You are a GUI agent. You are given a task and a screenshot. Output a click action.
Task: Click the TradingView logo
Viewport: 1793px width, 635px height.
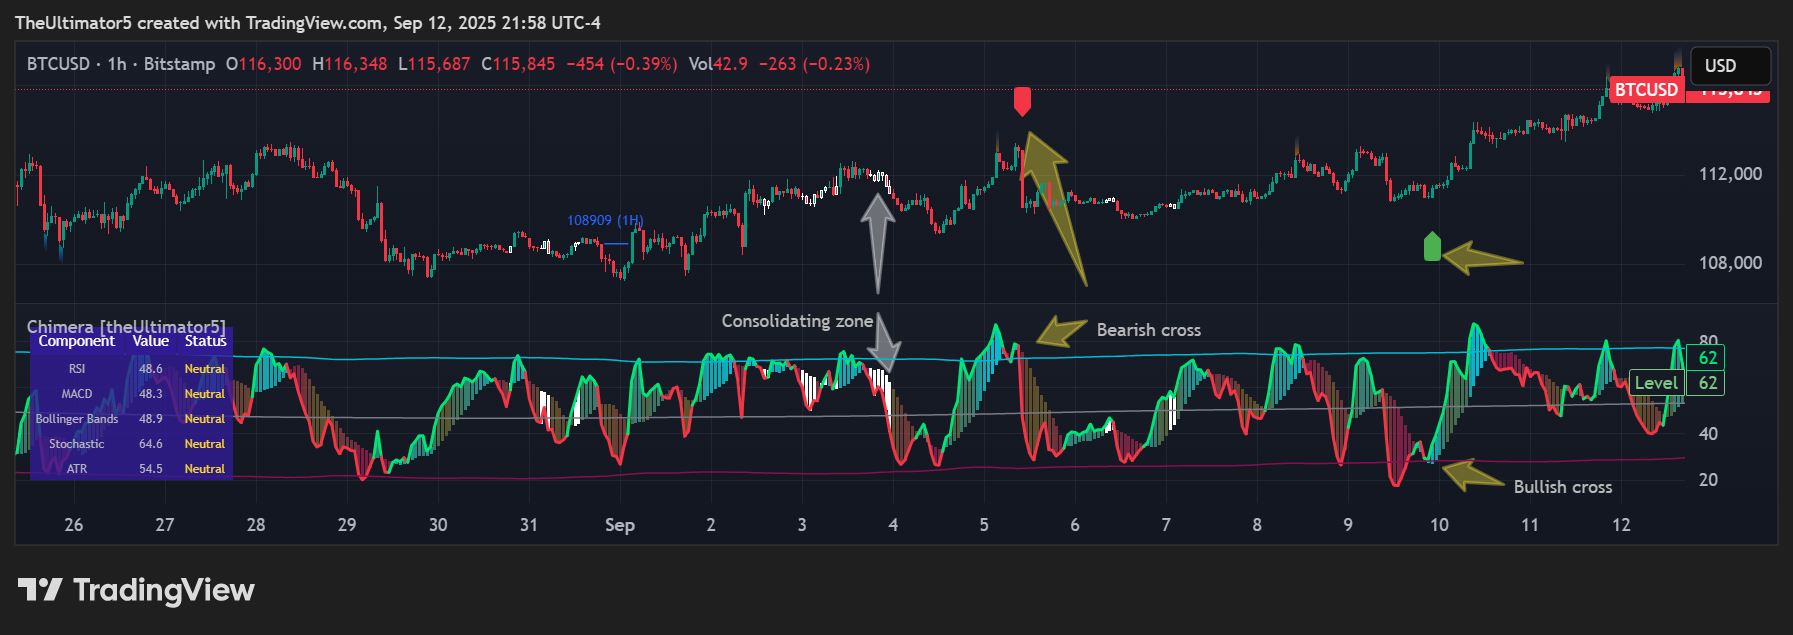pyautogui.click(x=137, y=590)
